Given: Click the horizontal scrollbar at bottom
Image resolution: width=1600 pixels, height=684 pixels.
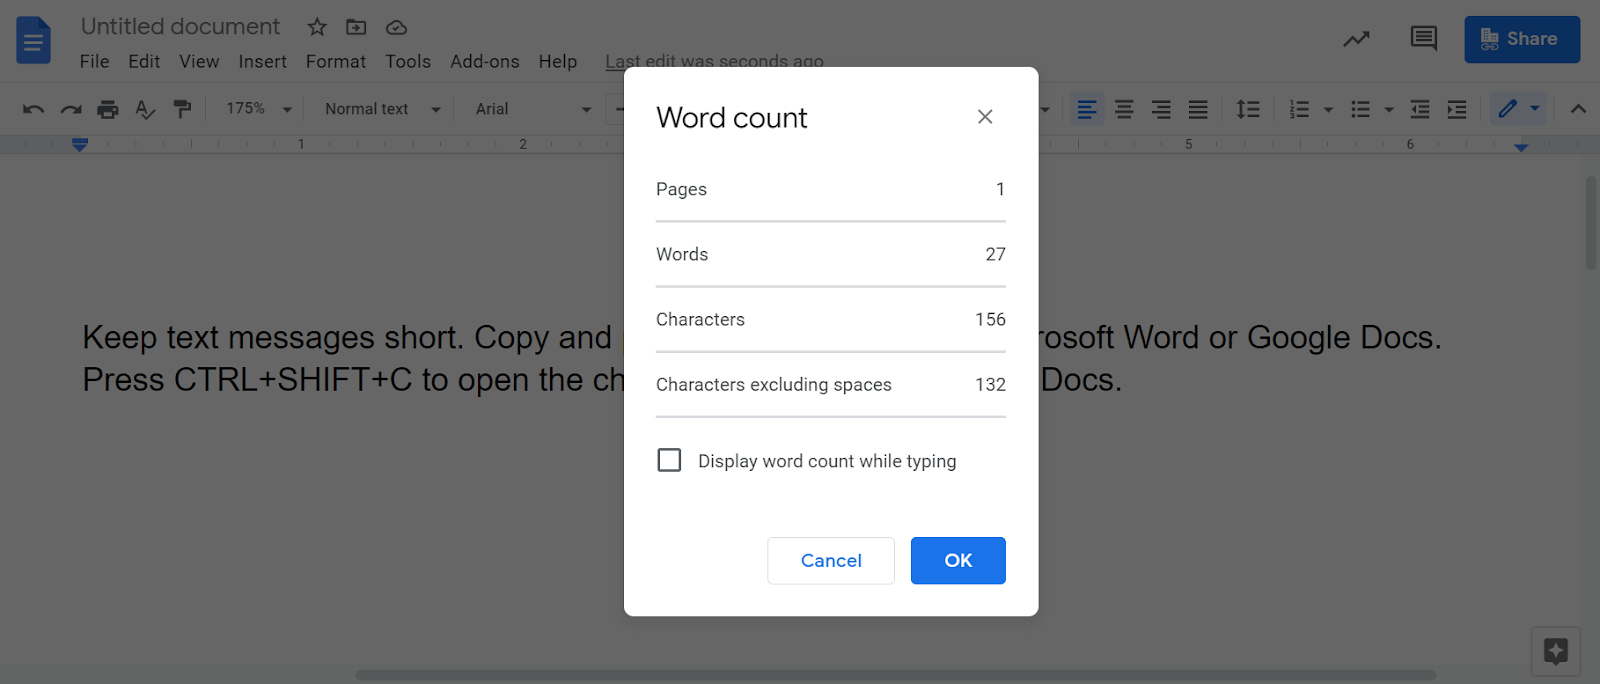Looking at the screenshot, I should pyautogui.click(x=895, y=675).
